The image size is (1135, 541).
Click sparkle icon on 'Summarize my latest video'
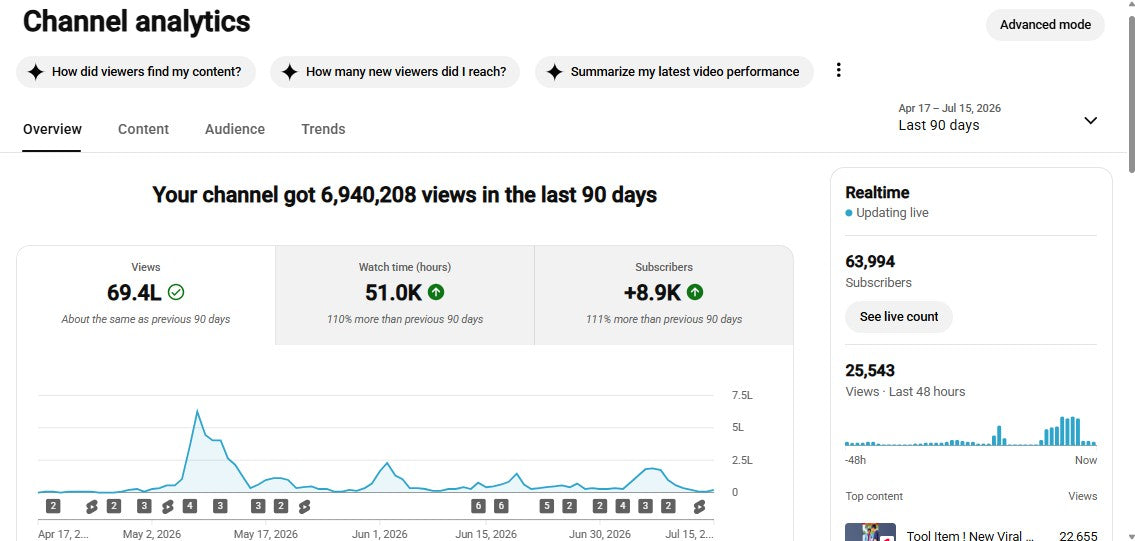pyautogui.click(x=554, y=72)
